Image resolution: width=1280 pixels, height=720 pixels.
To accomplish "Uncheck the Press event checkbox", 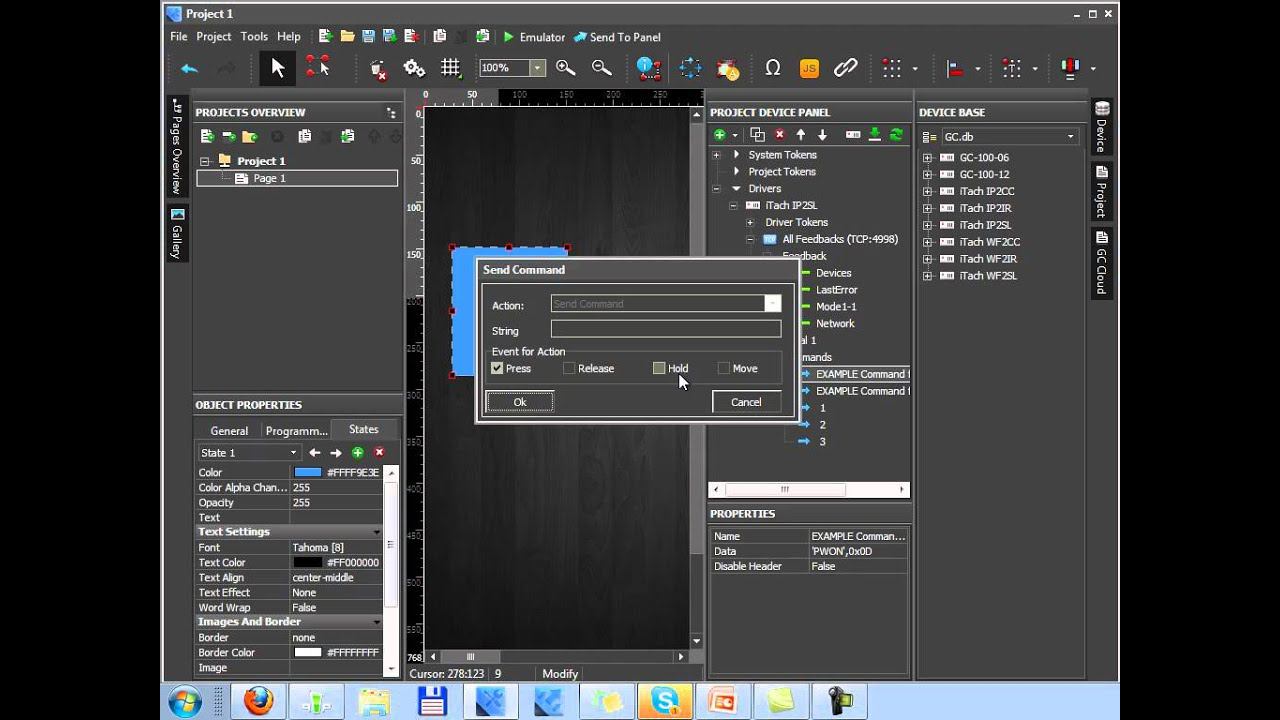I will [x=497, y=369].
